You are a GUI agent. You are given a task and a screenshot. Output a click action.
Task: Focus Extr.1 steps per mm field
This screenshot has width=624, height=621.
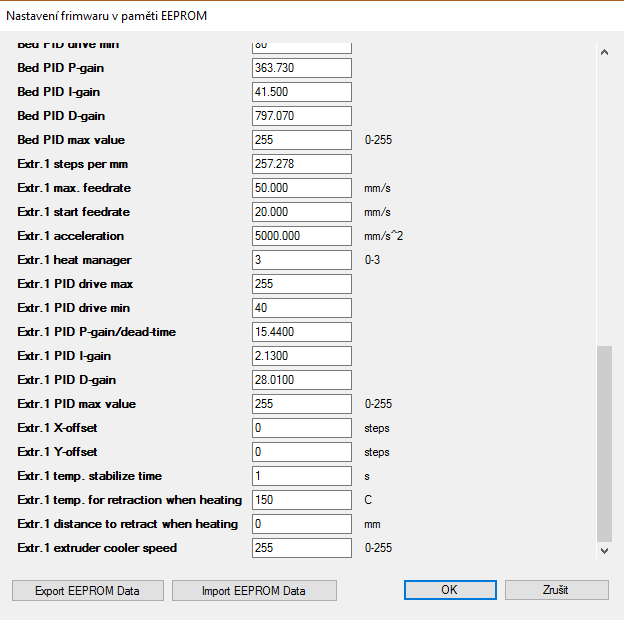pos(301,164)
